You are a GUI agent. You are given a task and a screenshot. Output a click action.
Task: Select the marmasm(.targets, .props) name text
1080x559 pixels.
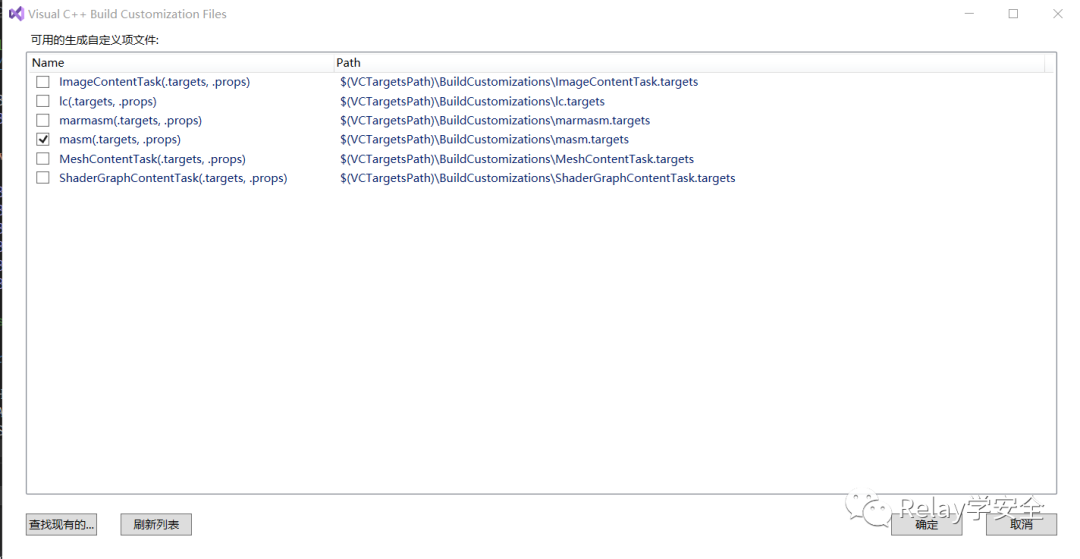point(130,120)
